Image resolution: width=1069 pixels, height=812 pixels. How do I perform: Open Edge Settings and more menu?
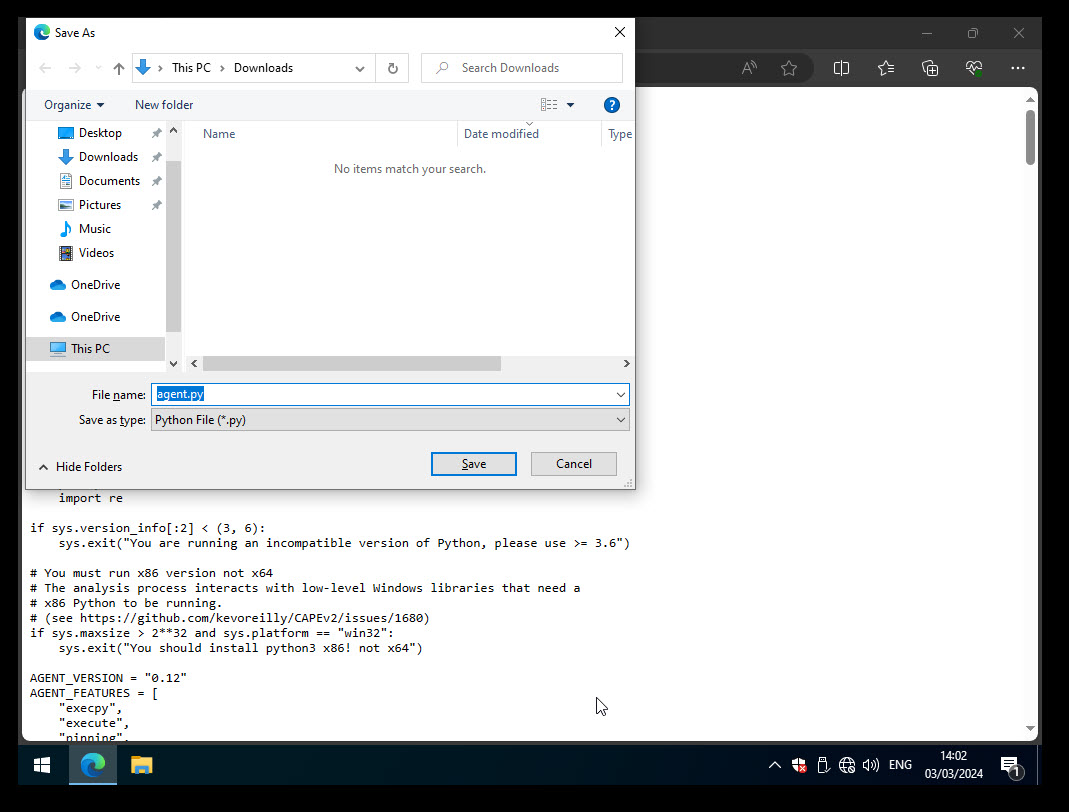[1018, 68]
